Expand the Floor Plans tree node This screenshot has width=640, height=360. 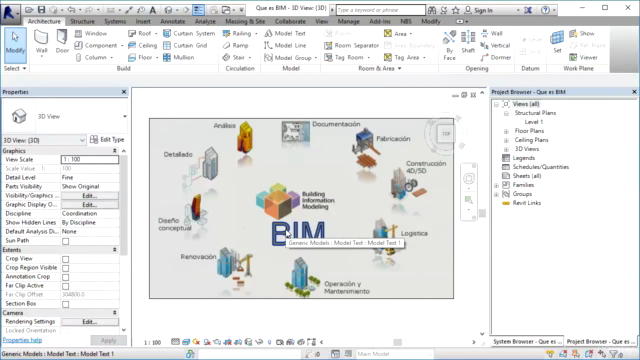(506, 131)
